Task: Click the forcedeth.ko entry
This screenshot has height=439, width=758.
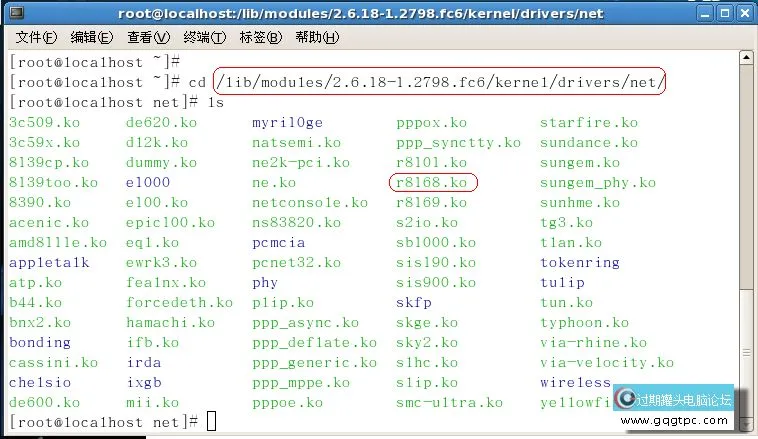Action: click(179, 303)
